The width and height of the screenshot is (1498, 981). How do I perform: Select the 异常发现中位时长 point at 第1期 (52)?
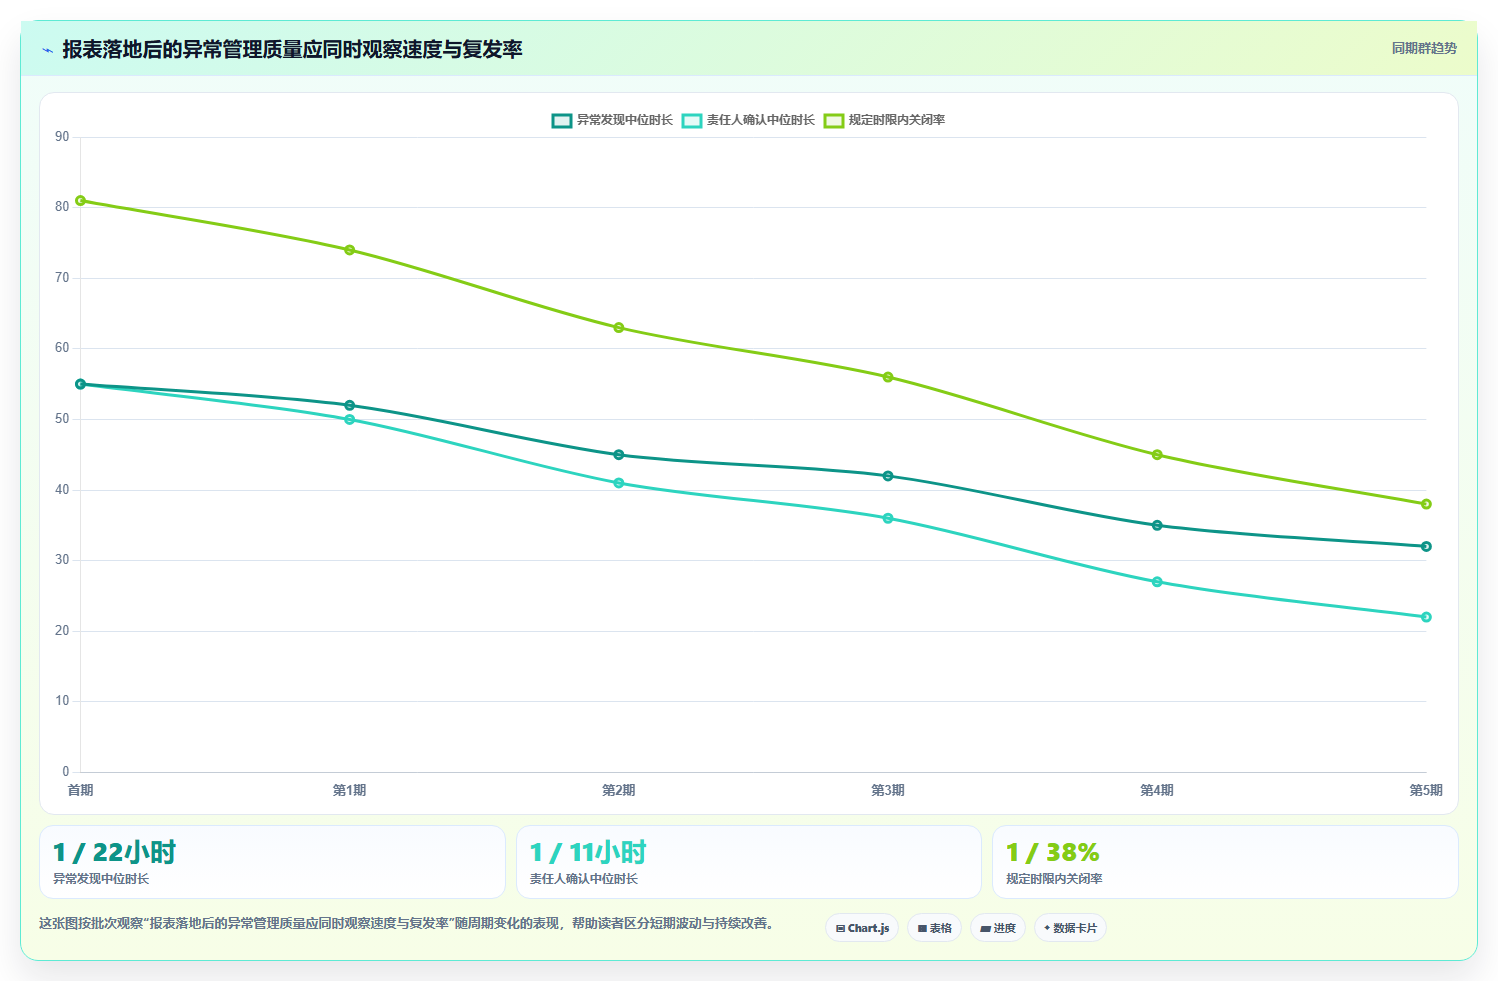coord(350,405)
